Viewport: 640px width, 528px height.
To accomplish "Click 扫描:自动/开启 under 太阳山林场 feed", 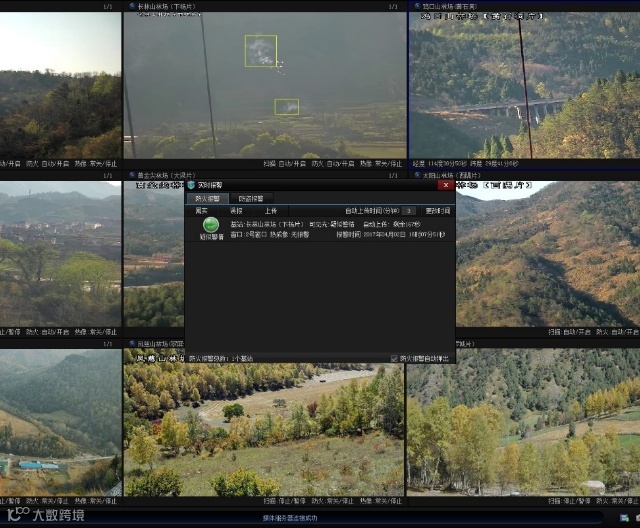I will (569, 332).
